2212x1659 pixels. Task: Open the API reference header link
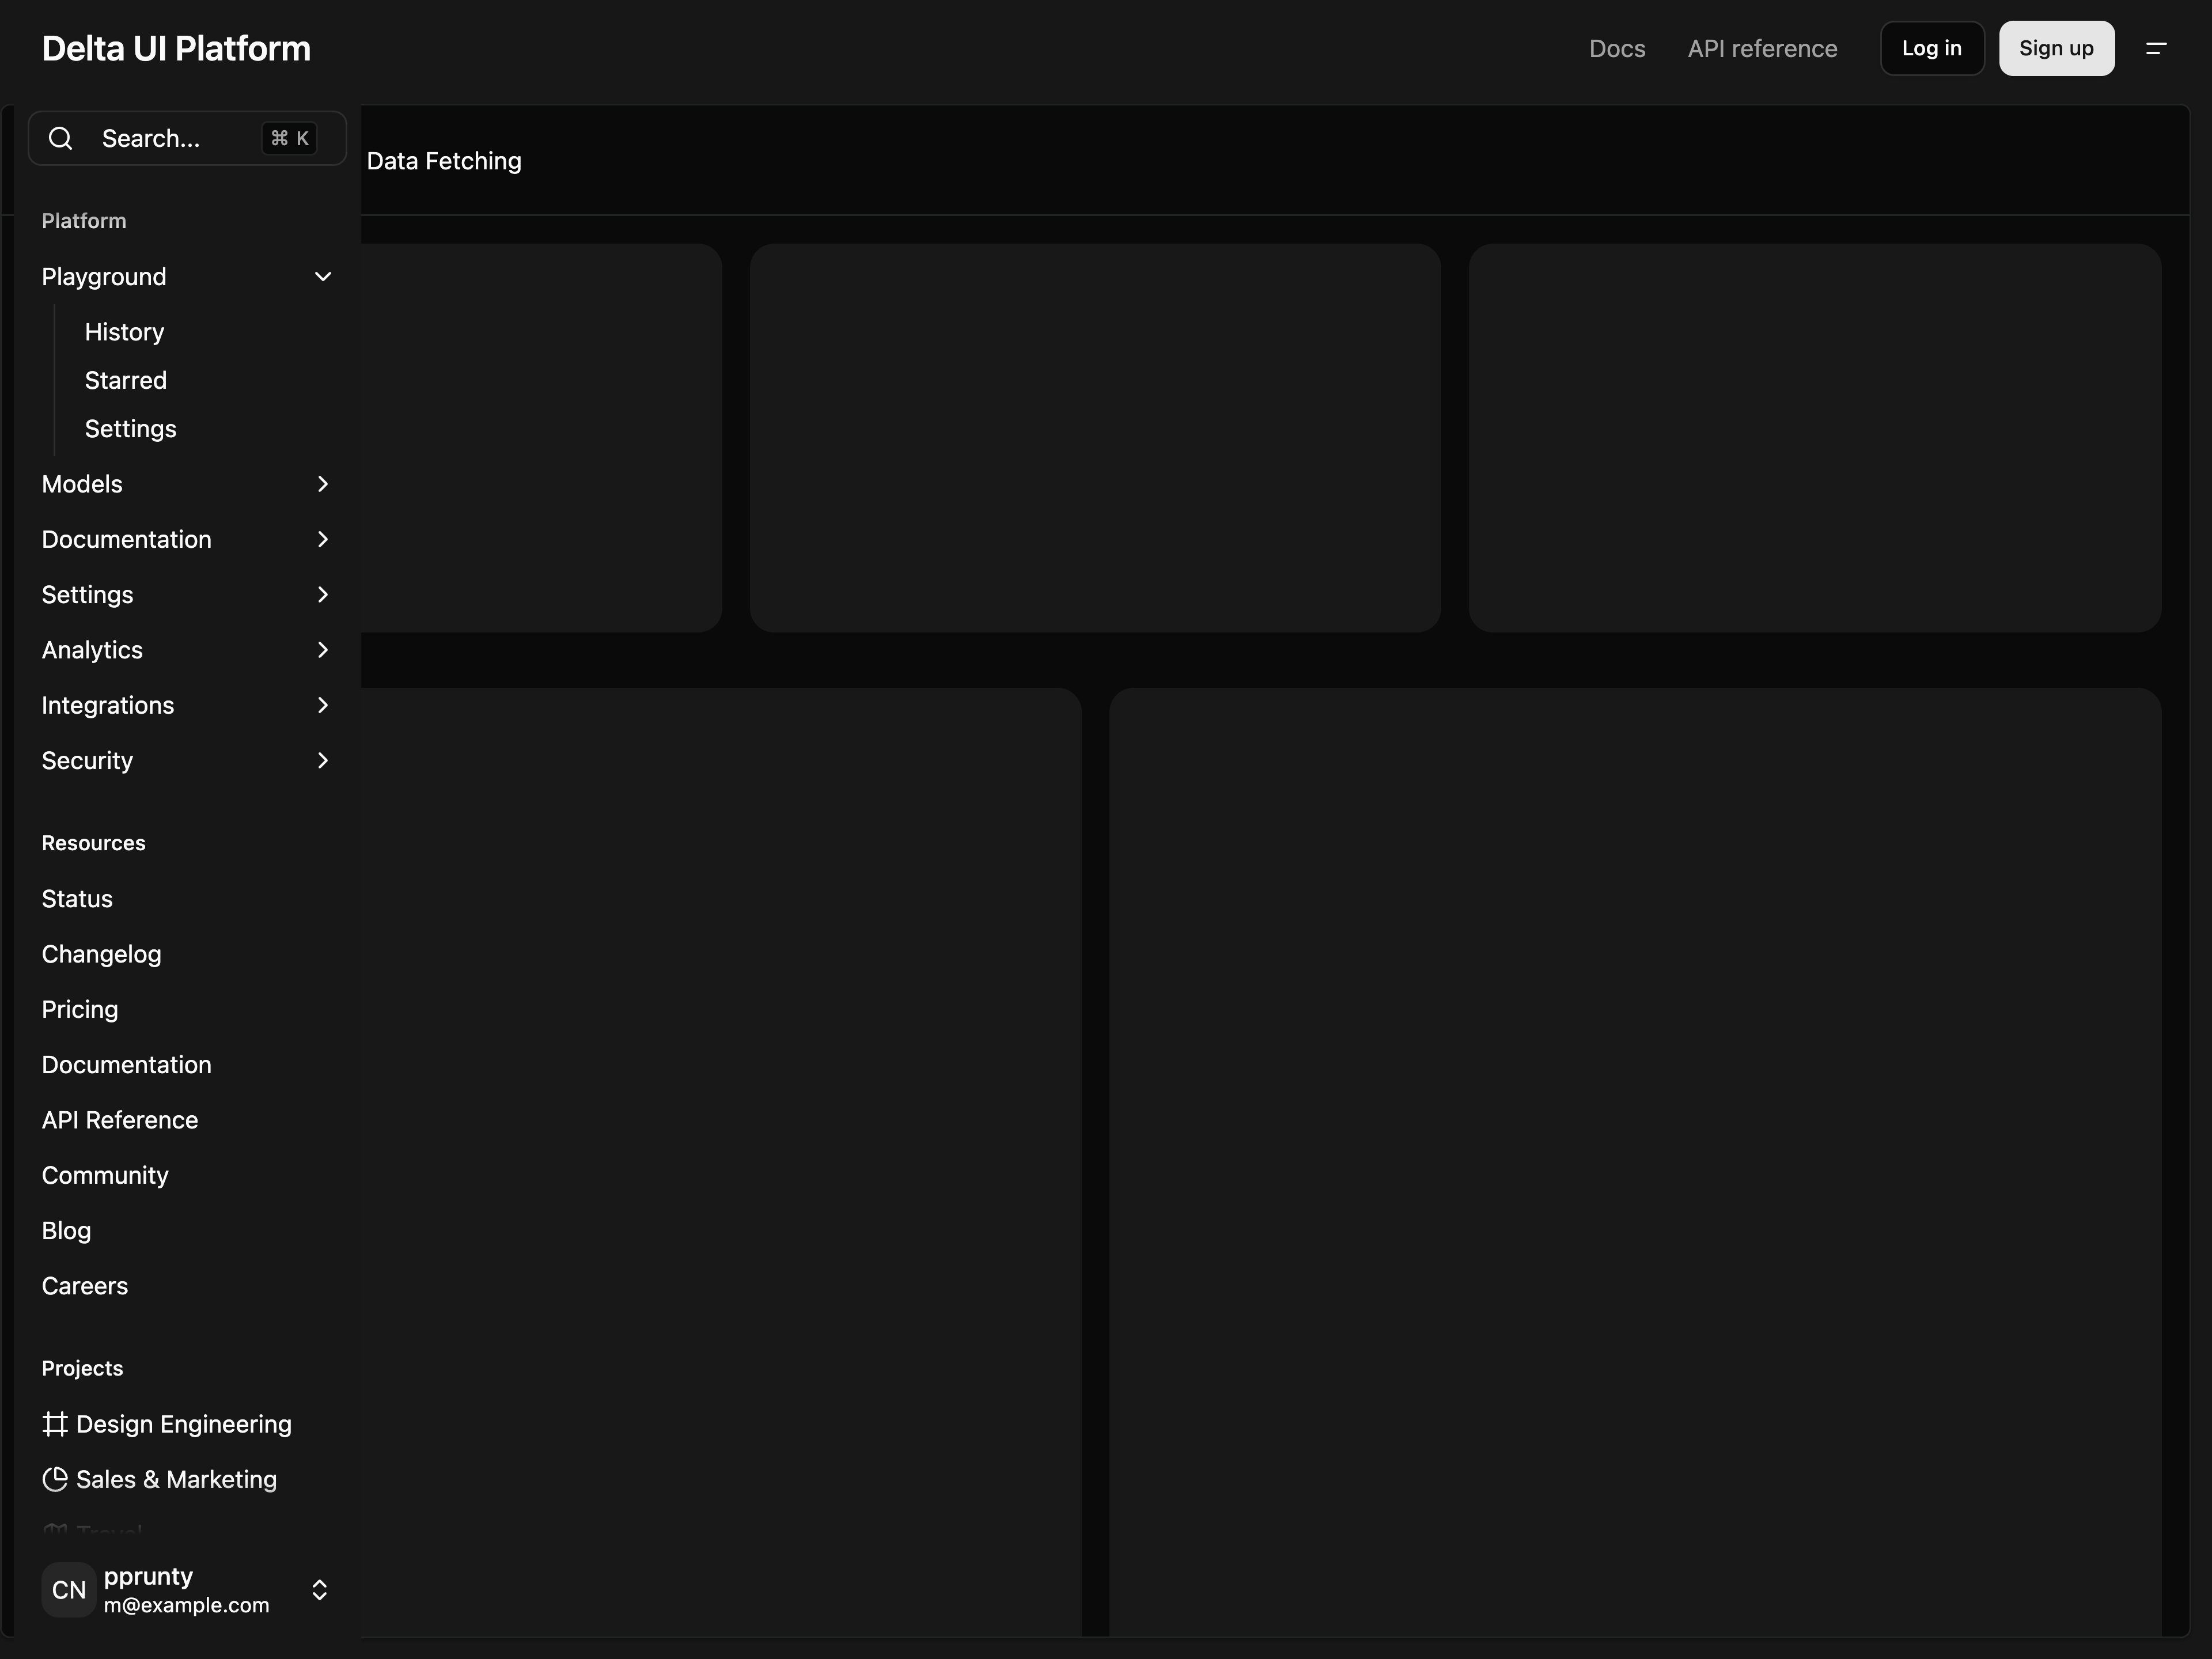click(1762, 48)
